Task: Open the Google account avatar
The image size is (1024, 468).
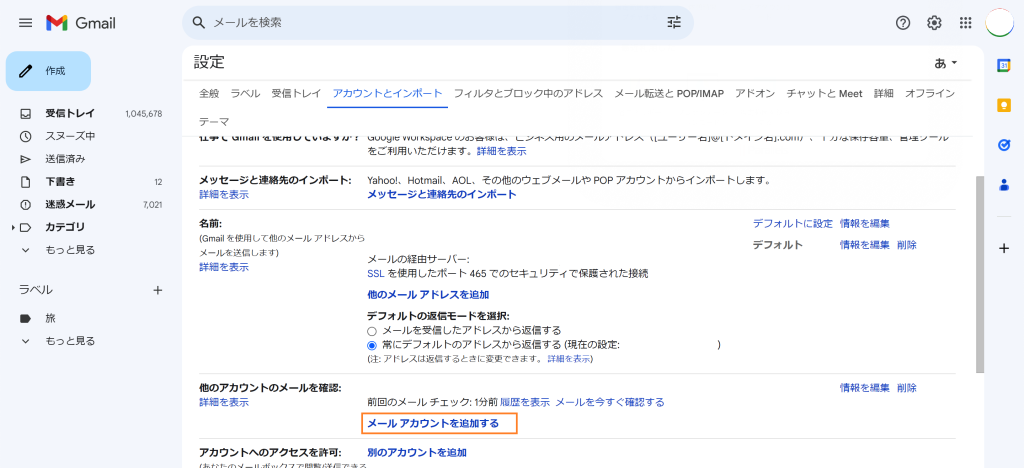Action: pos(999,23)
